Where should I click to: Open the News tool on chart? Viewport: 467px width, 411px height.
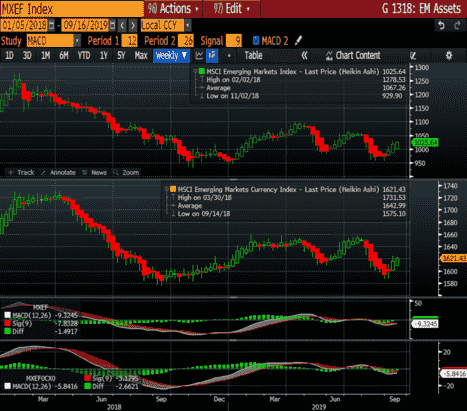coord(95,172)
